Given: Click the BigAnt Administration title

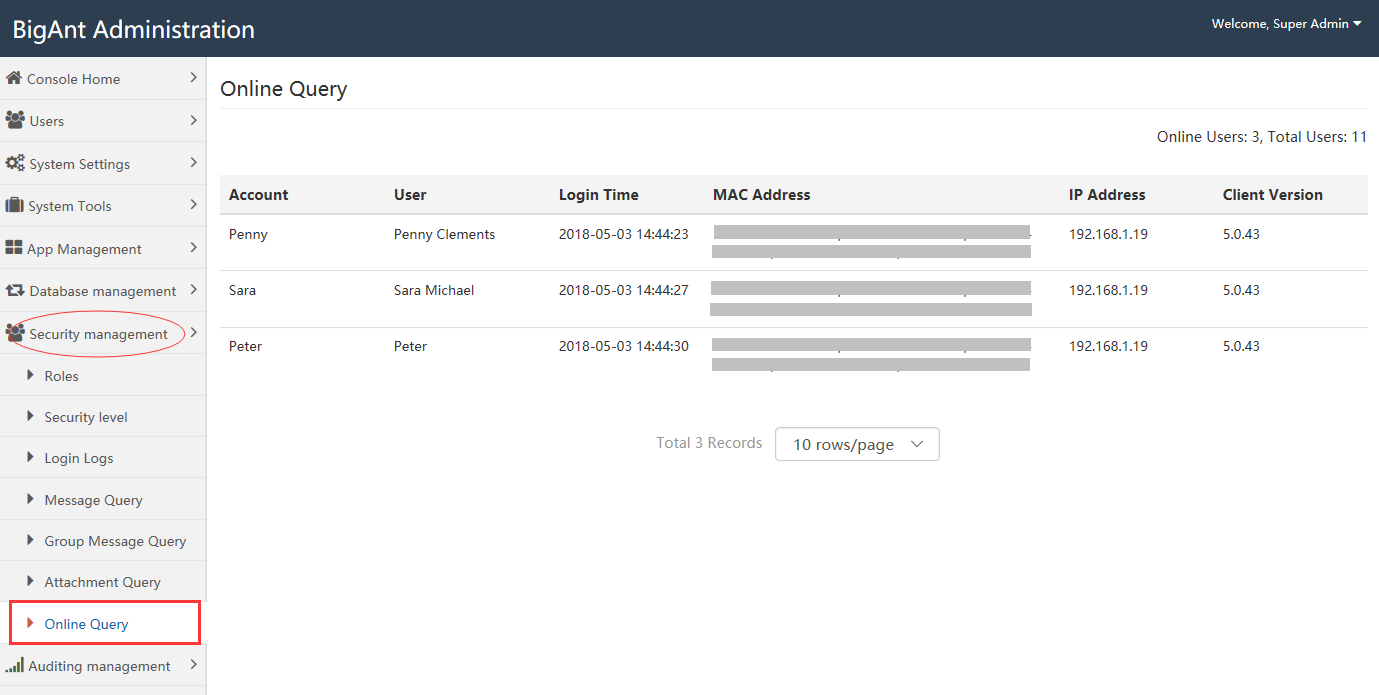Looking at the screenshot, I should [133, 29].
